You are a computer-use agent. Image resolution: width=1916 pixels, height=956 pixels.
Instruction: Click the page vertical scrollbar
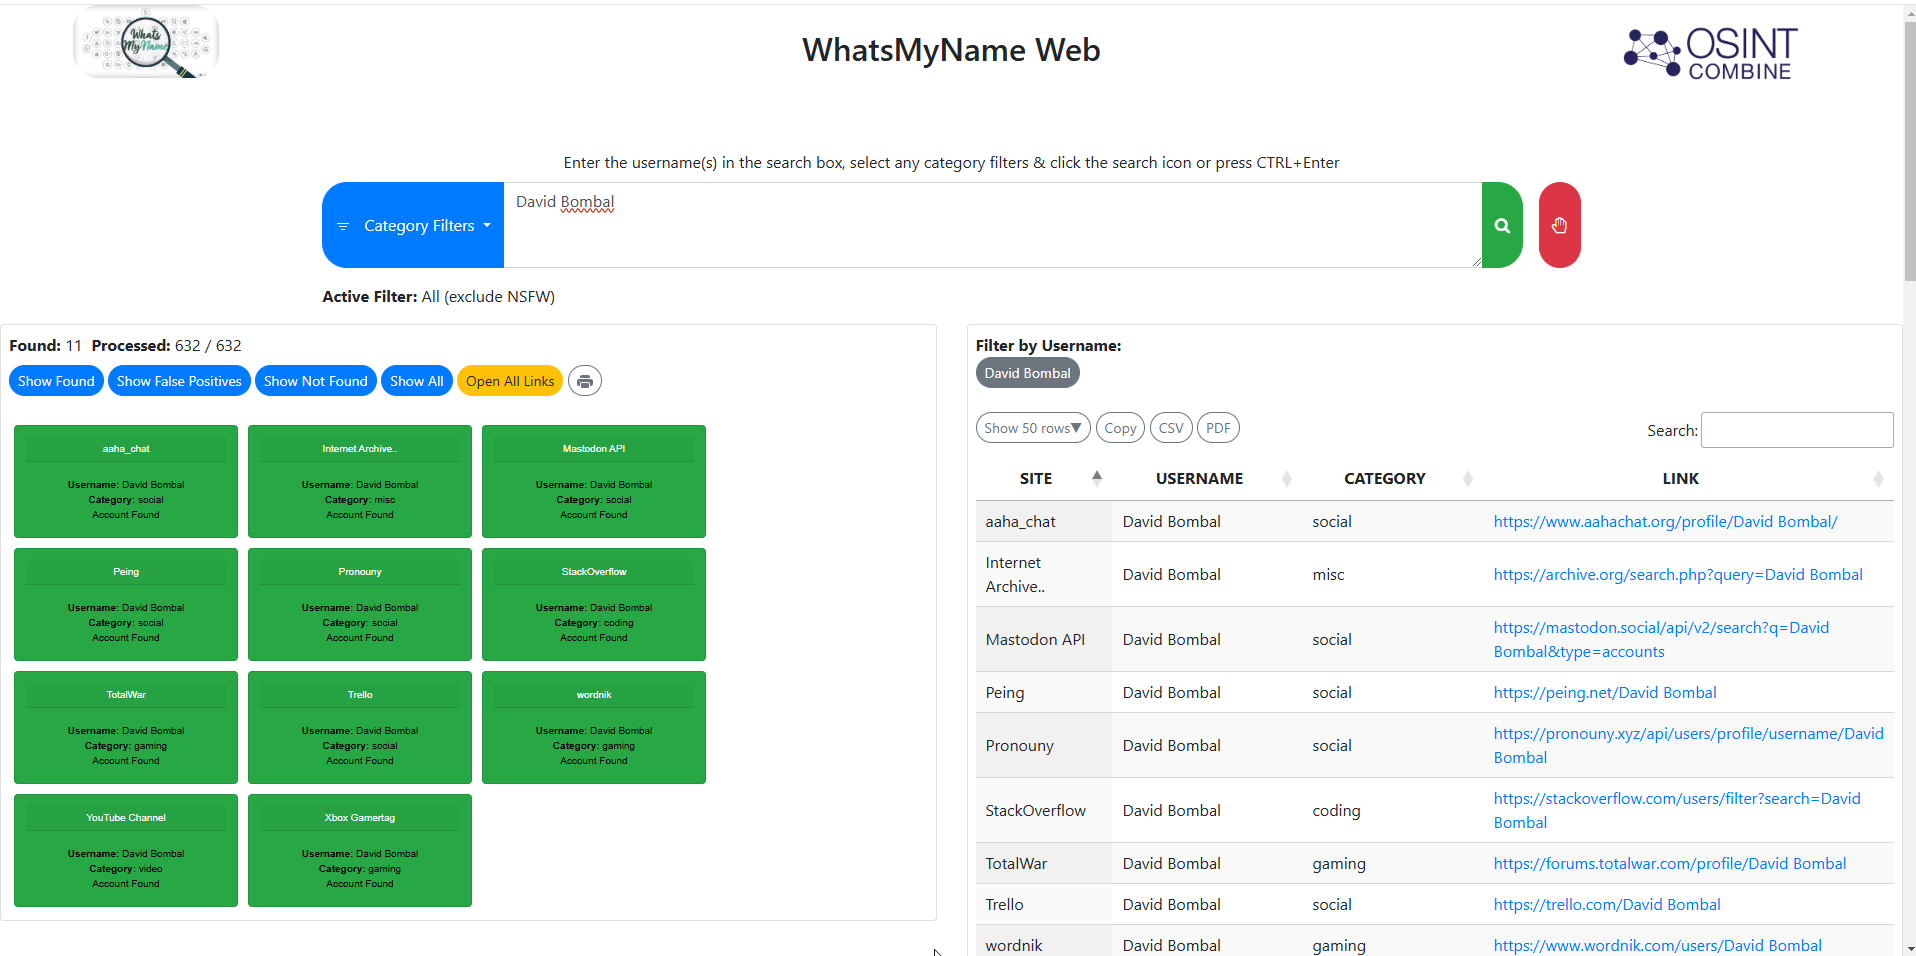tap(1909, 150)
